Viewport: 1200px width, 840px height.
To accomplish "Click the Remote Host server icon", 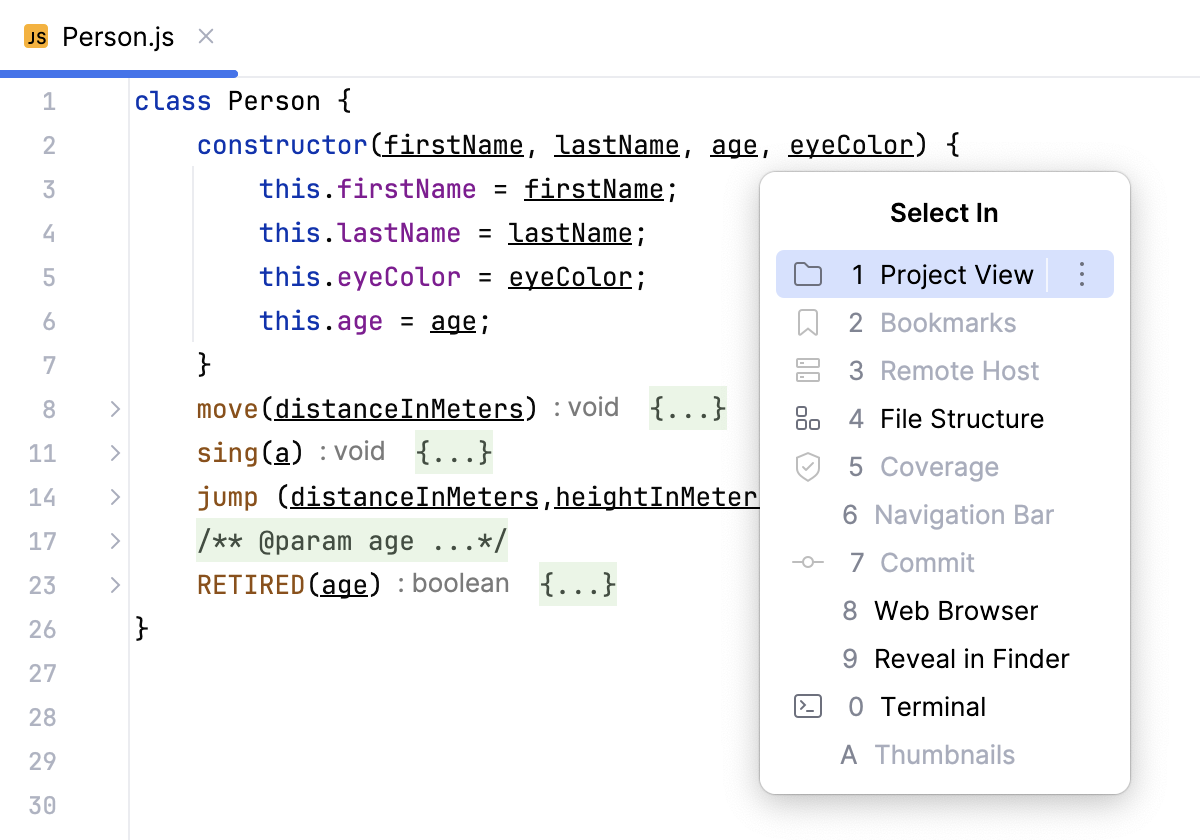I will (807, 371).
